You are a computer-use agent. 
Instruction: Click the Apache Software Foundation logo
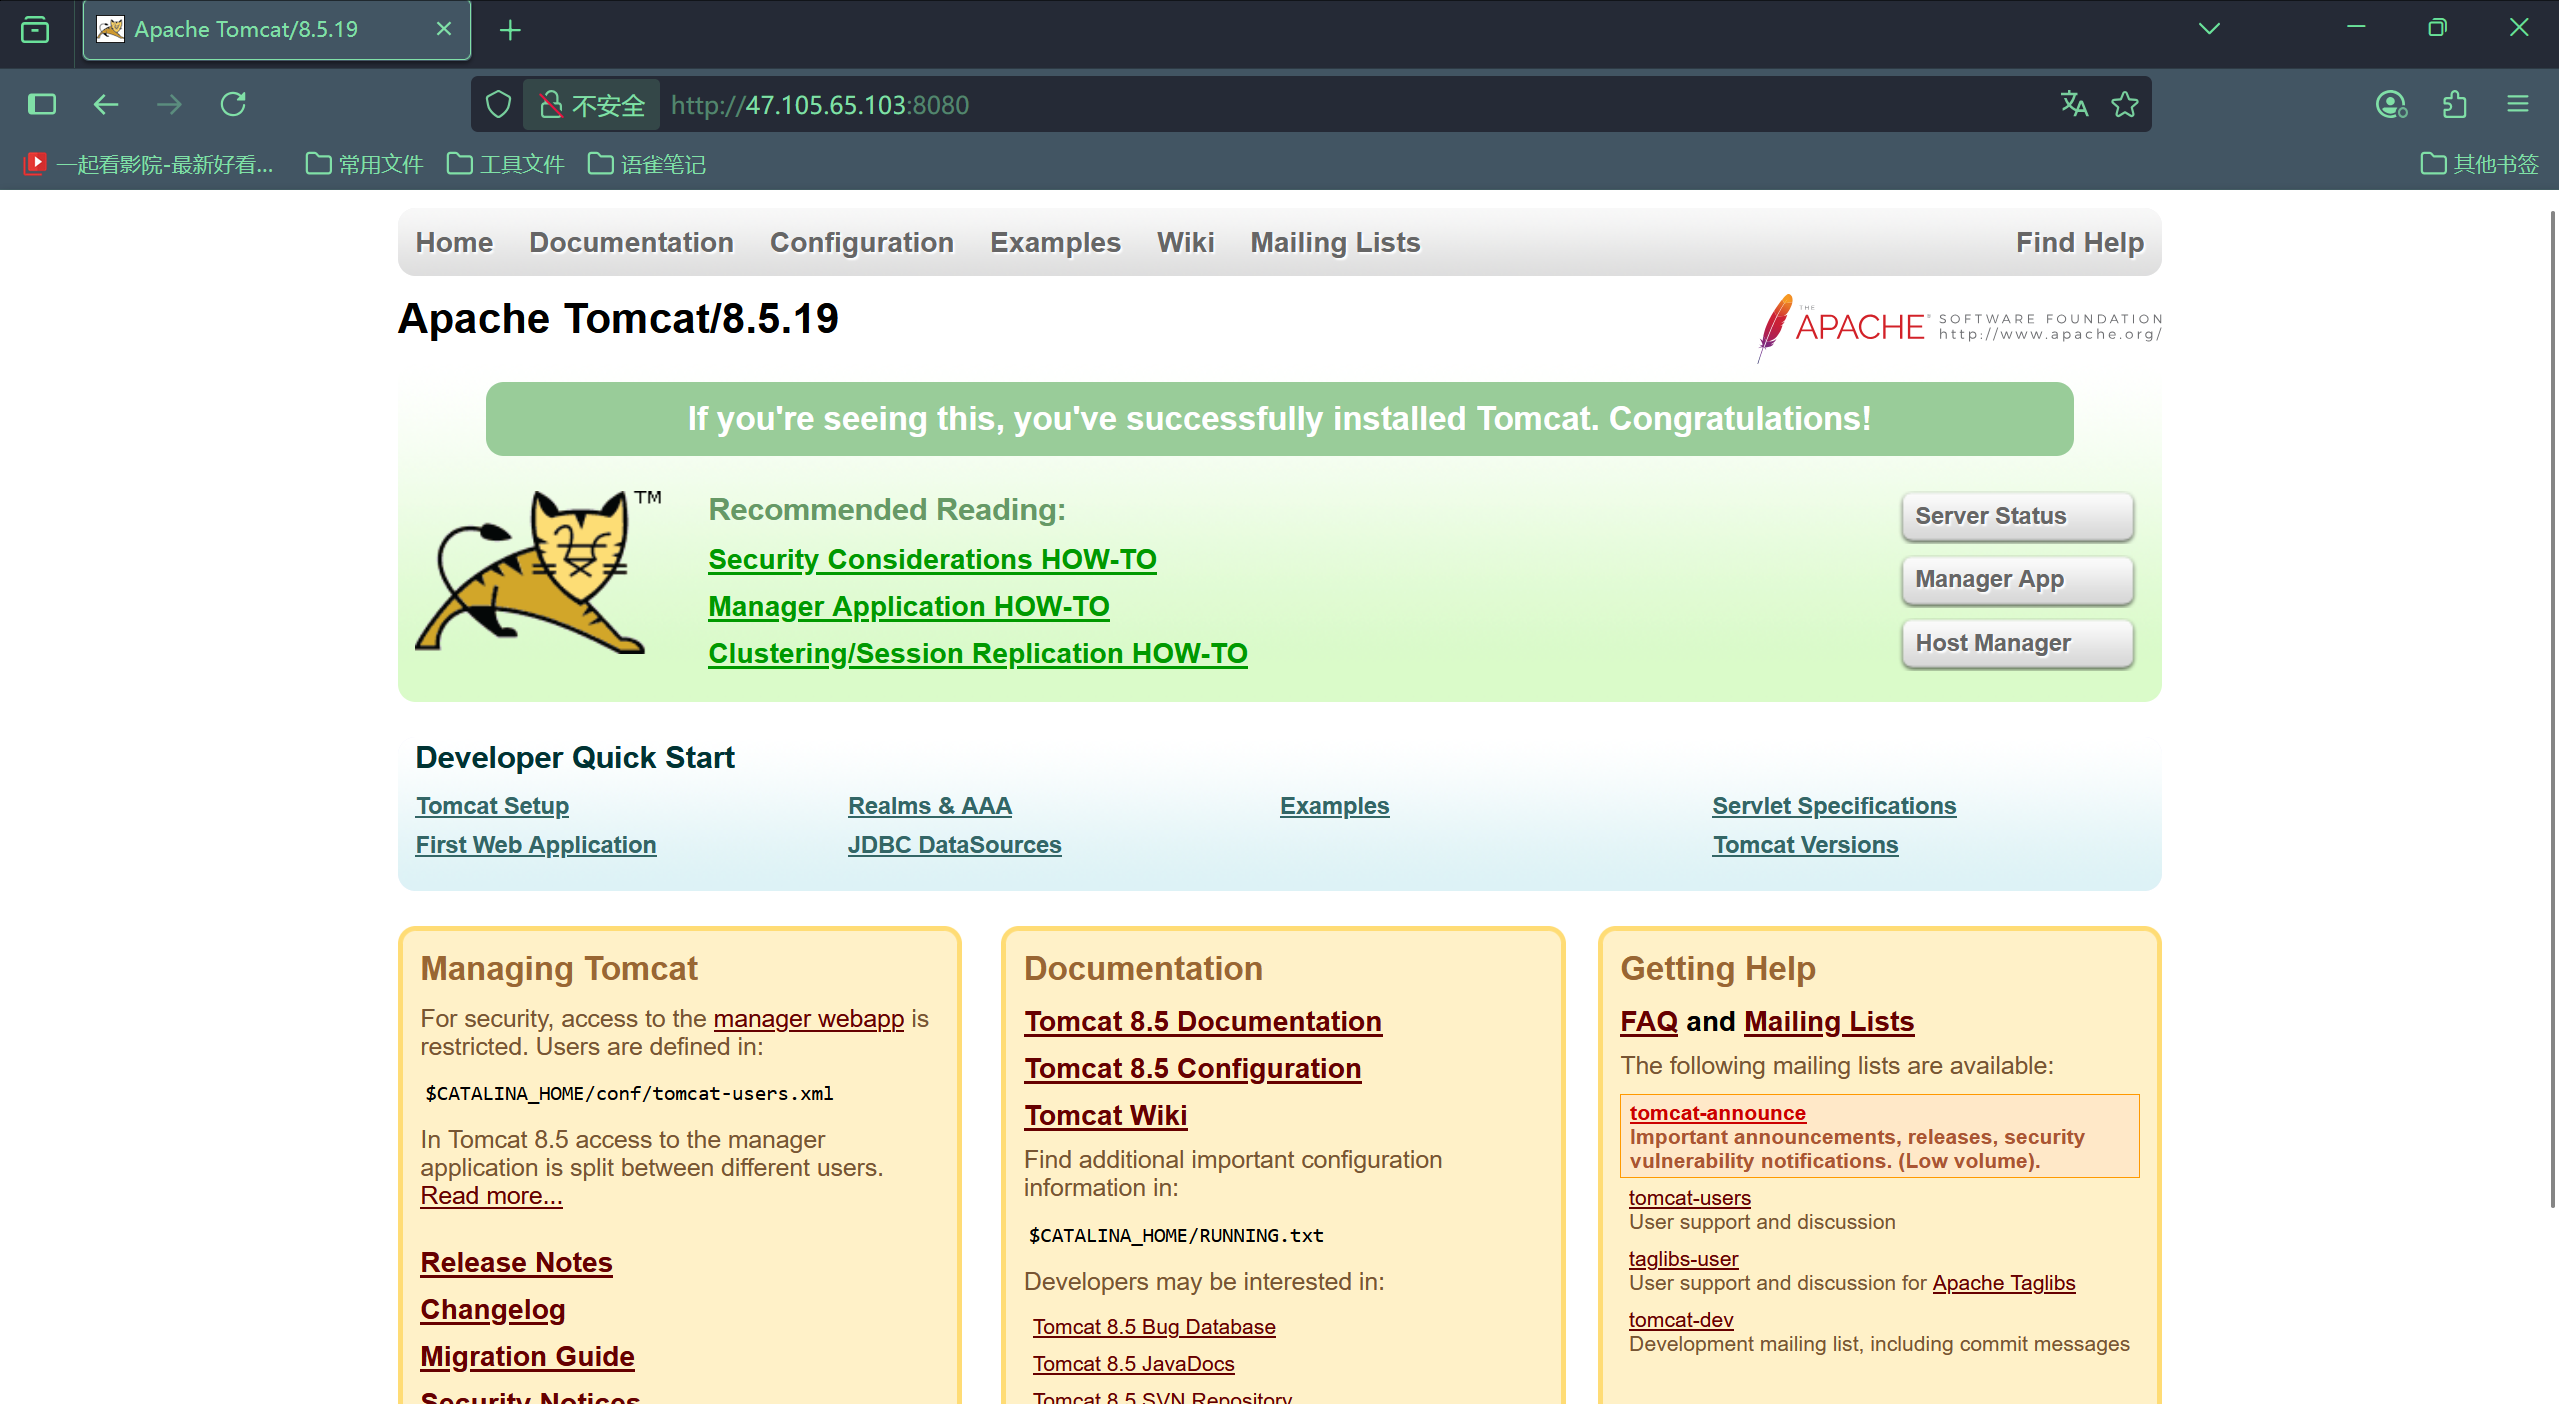click(x=1959, y=328)
